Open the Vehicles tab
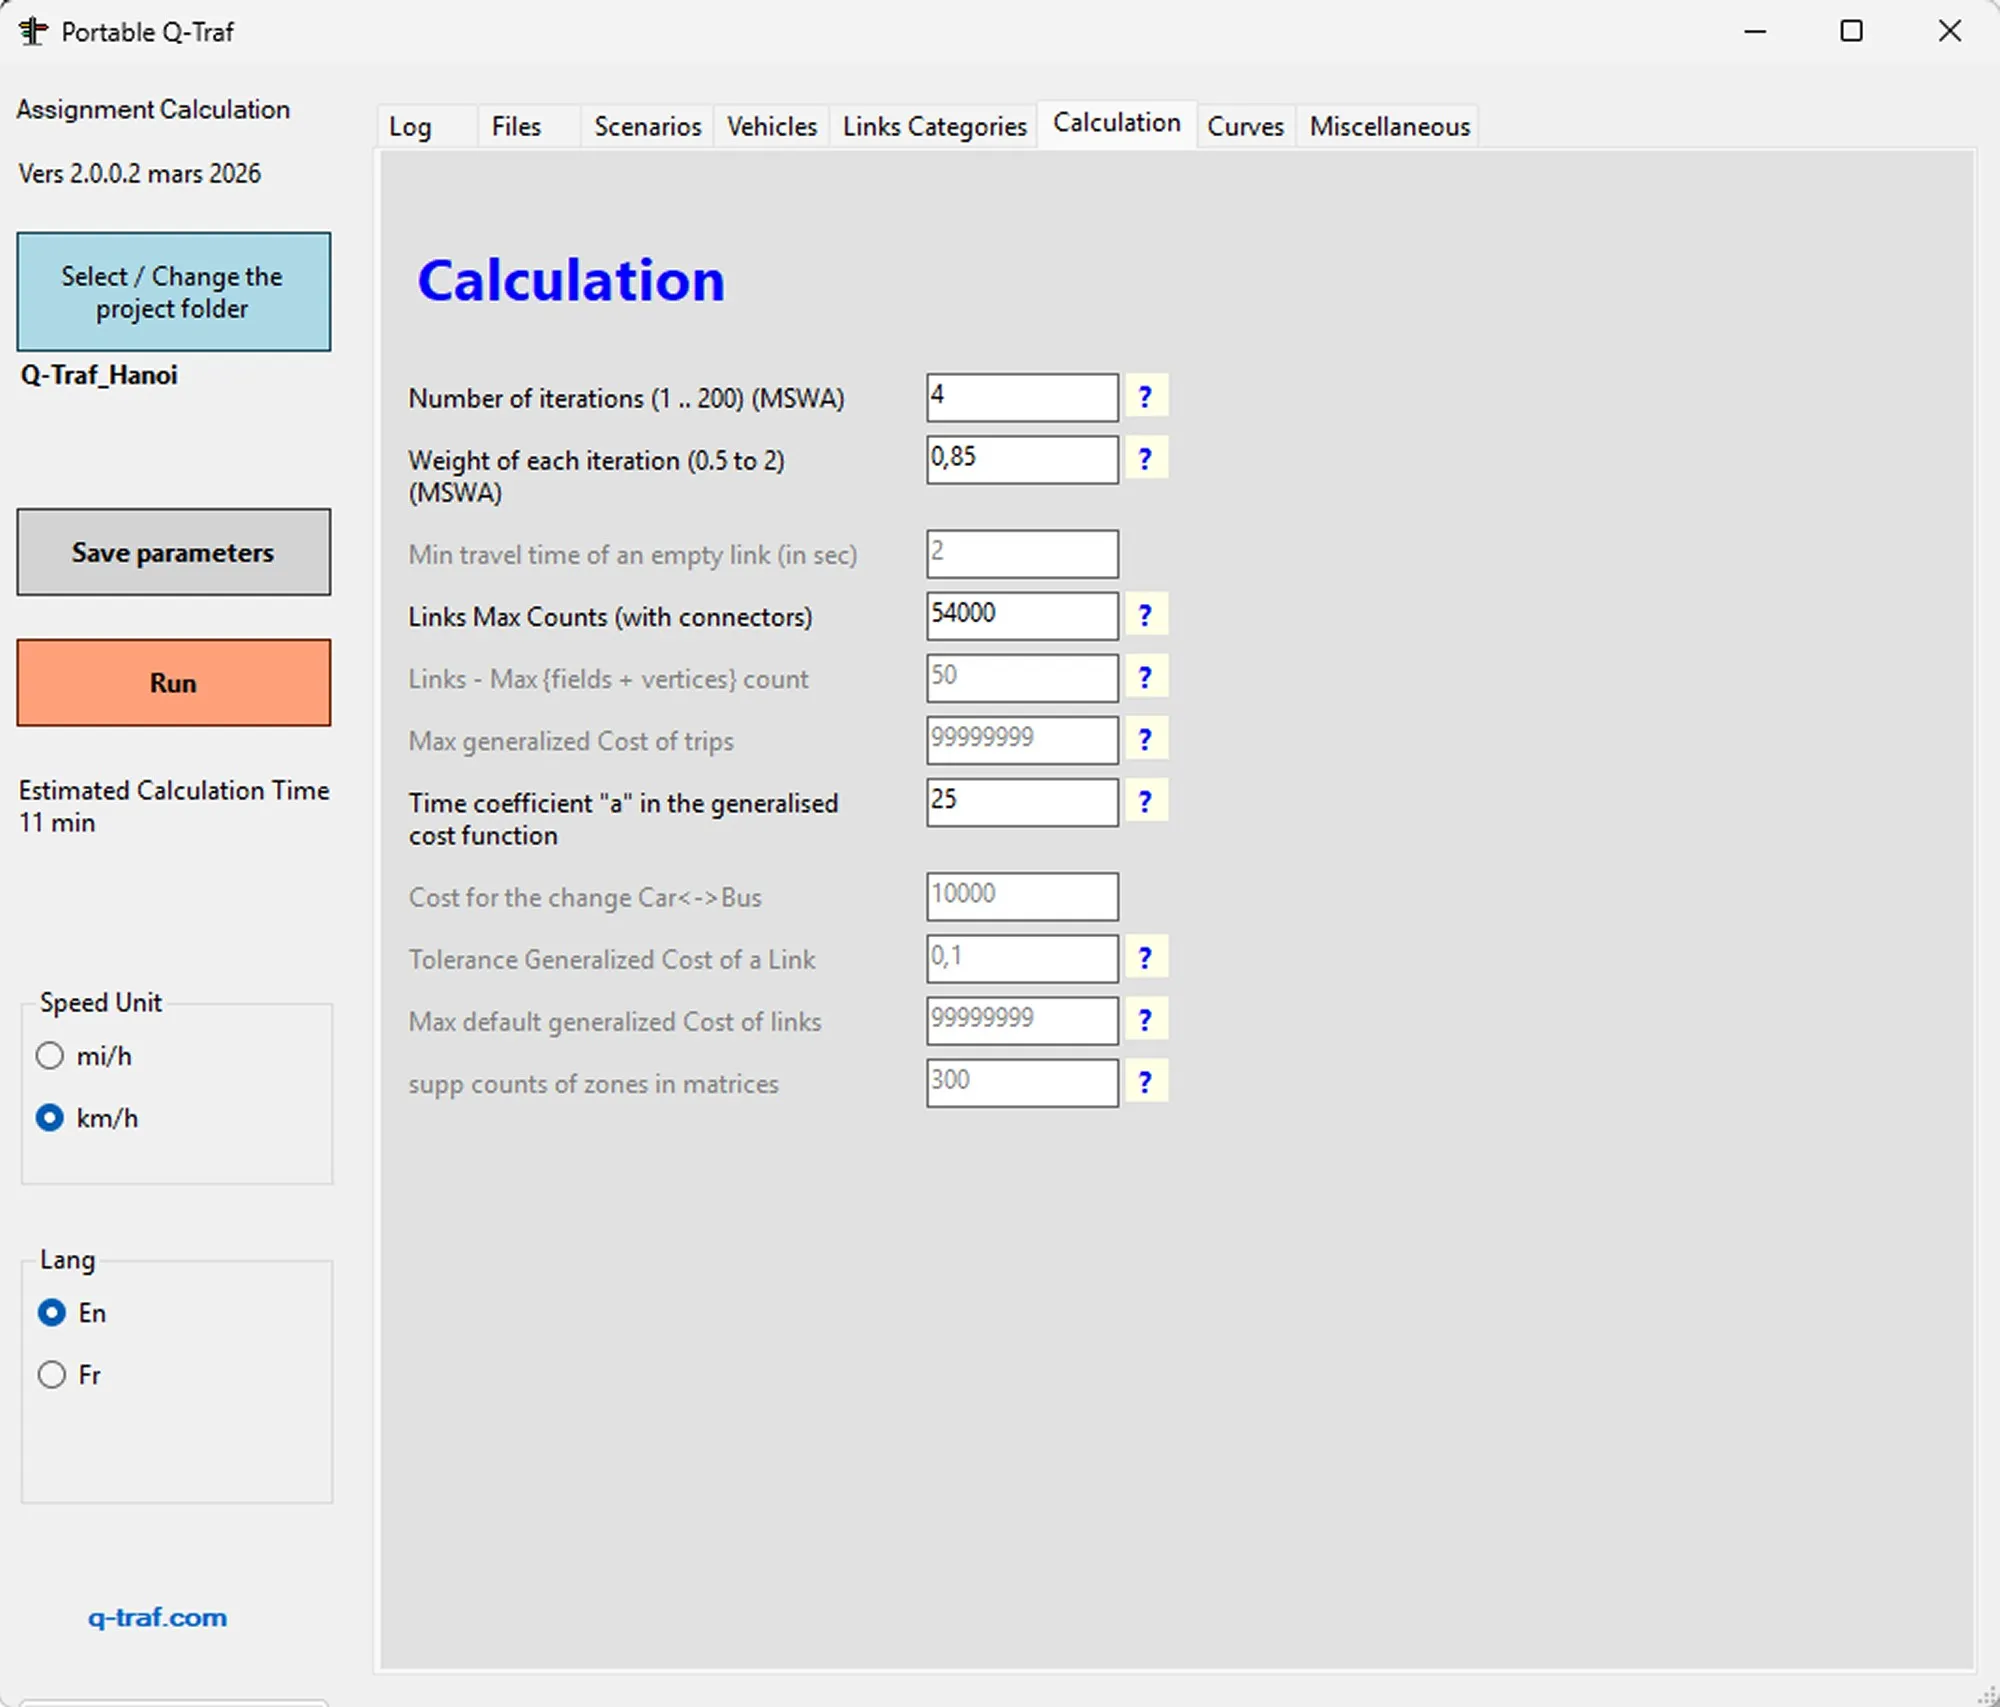This screenshot has width=2000, height=1707. click(770, 126)
